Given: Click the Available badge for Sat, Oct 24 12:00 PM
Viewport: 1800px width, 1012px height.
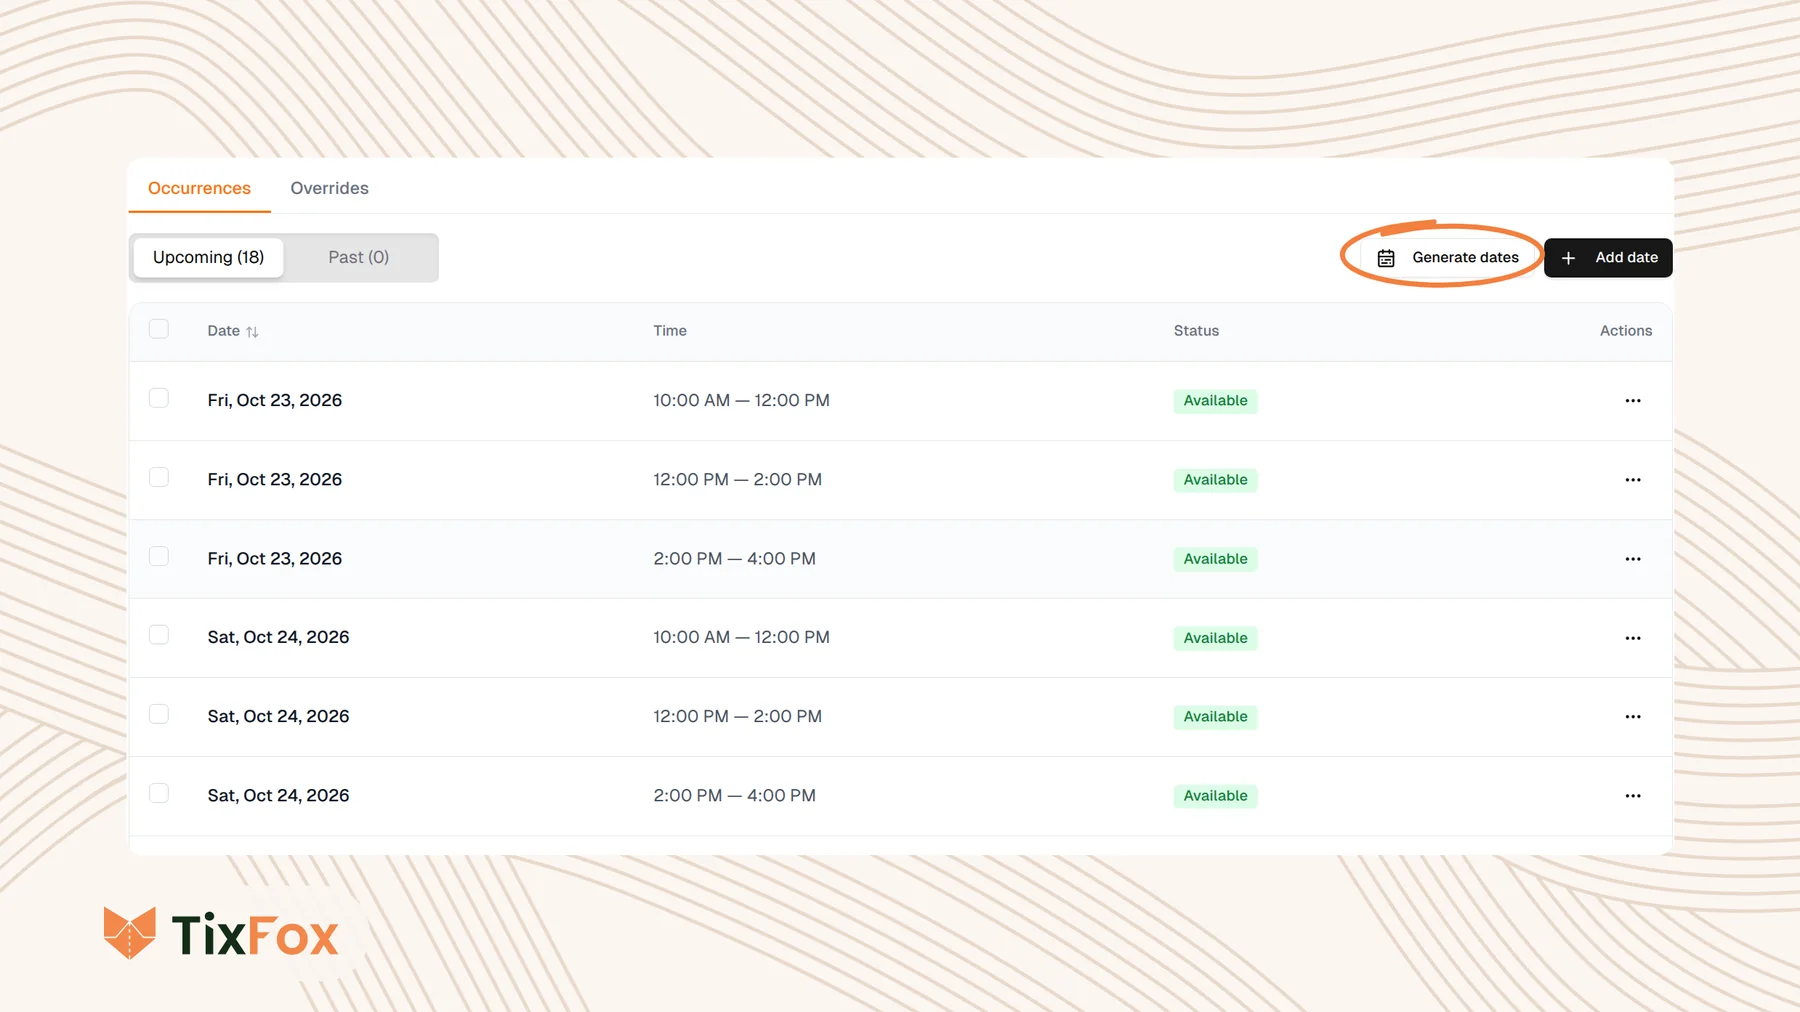Looking at the screenshot, I should [1215, 717].
